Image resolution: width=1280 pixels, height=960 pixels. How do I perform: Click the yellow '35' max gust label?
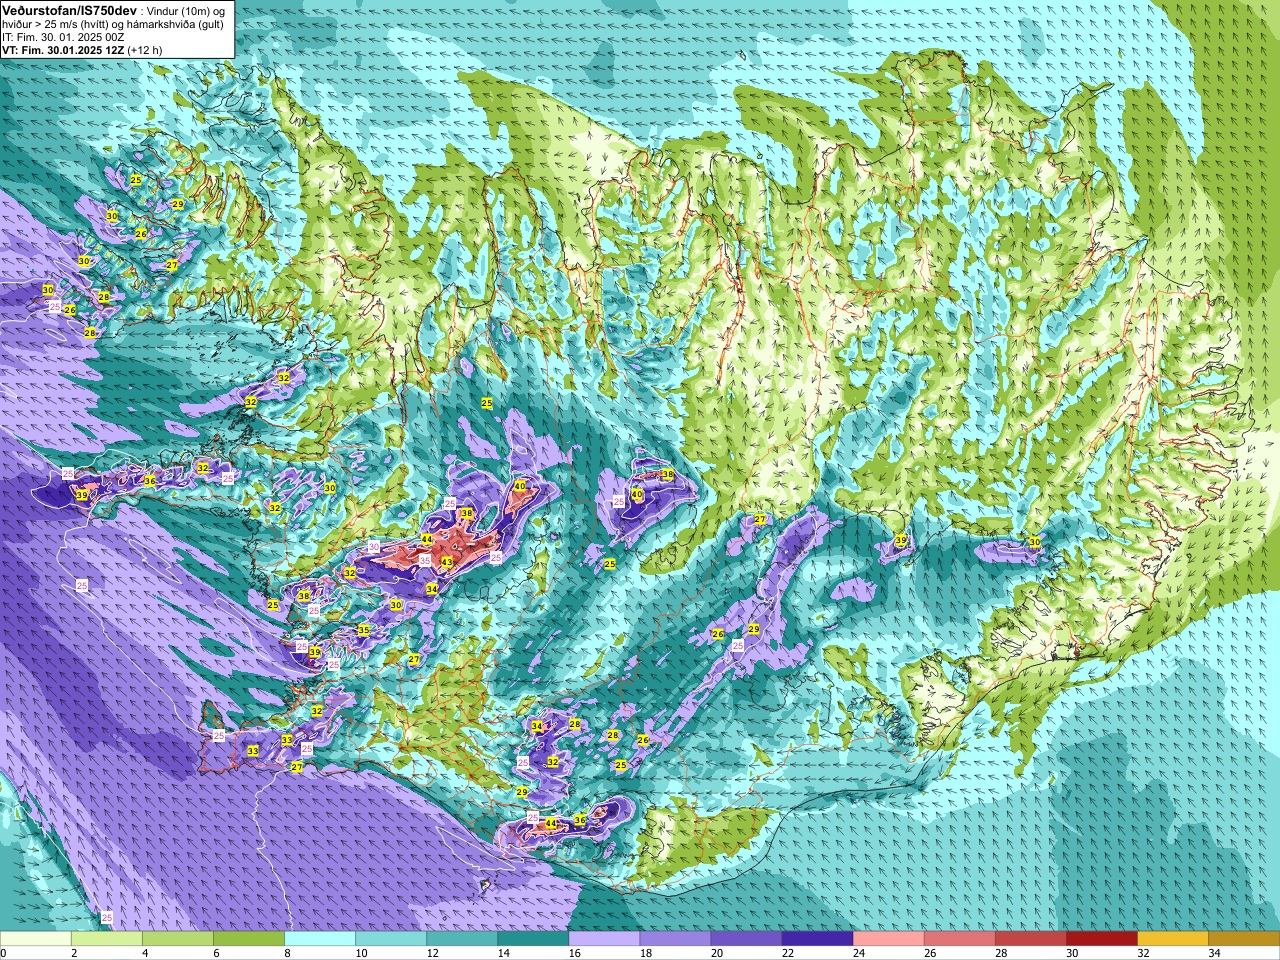coord(364,630)
